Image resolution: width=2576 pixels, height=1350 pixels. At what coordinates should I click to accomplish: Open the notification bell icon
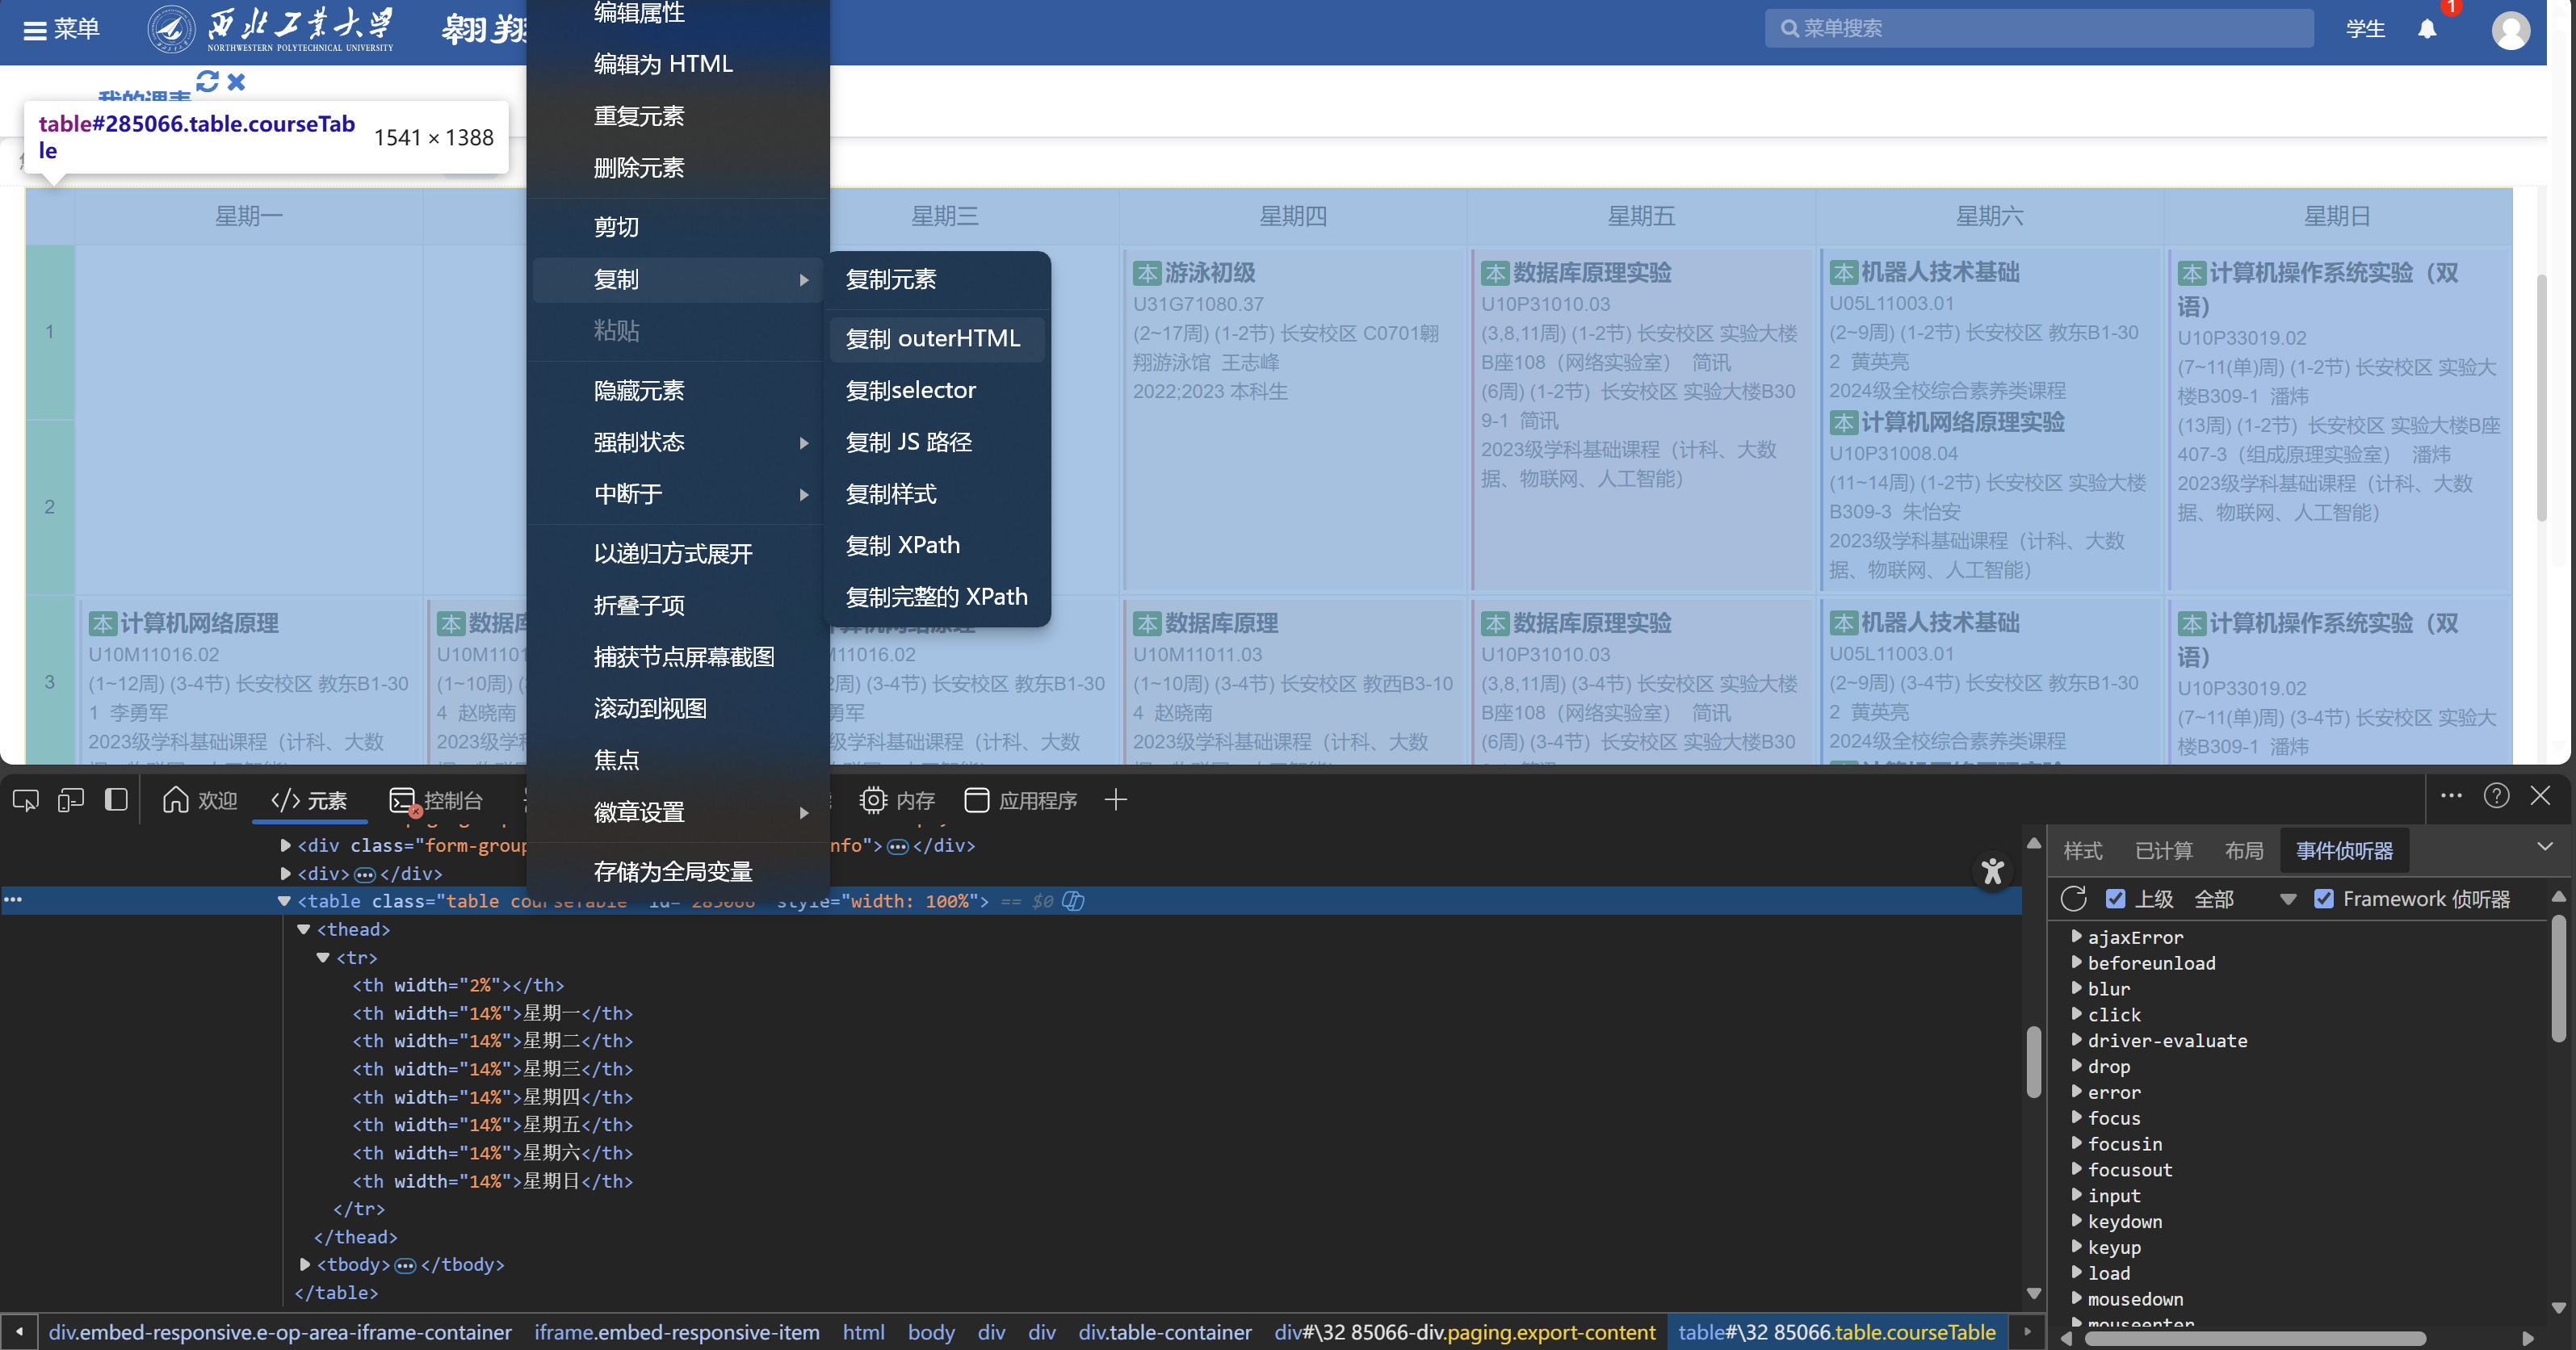click(x=2428, y=30)
